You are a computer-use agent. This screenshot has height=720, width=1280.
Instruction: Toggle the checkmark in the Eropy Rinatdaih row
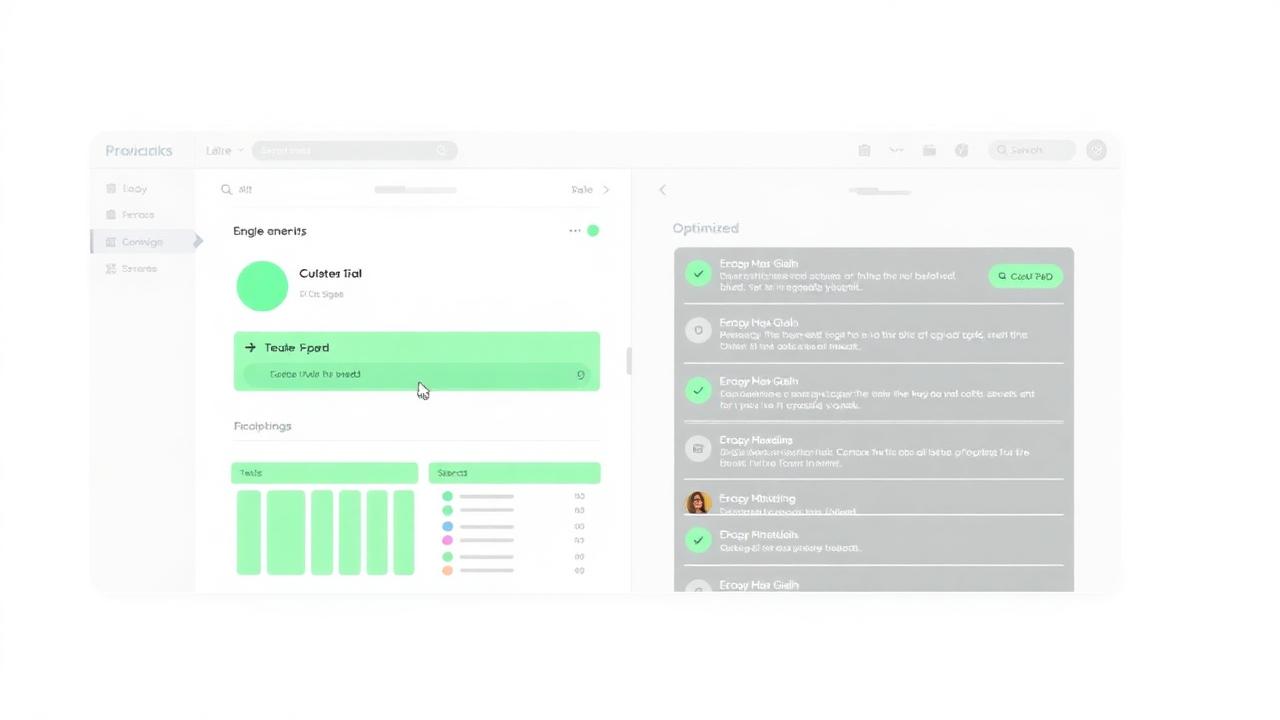pyautogui.click(x=698, y=540)
